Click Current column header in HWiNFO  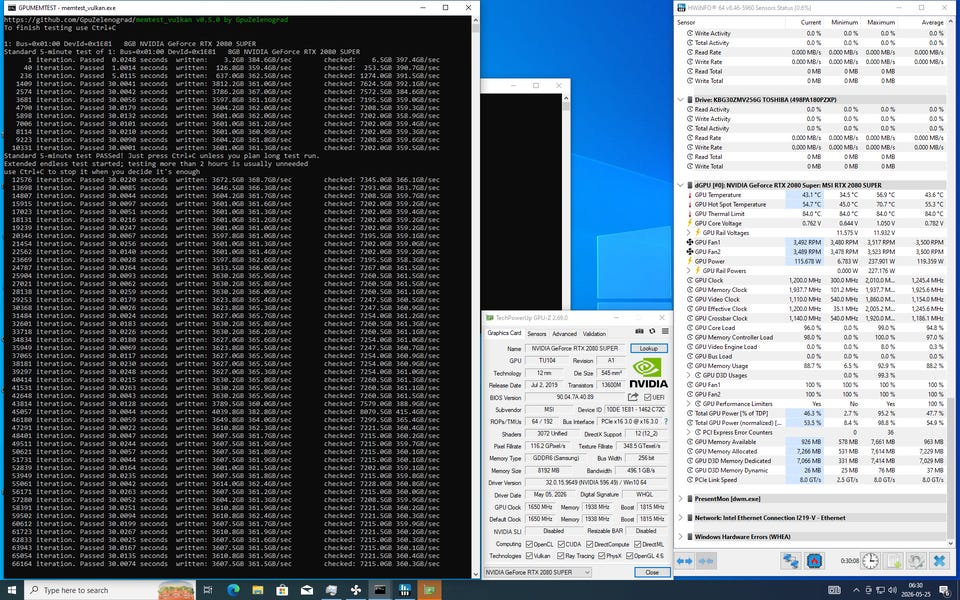(811, 22)
